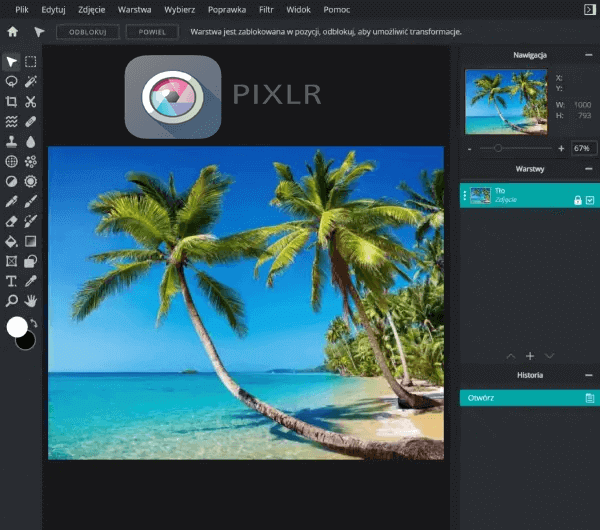This screenshot has height=530, width=600.
Task: Click the ODBLOKUJ button
Action: point(88,32)
